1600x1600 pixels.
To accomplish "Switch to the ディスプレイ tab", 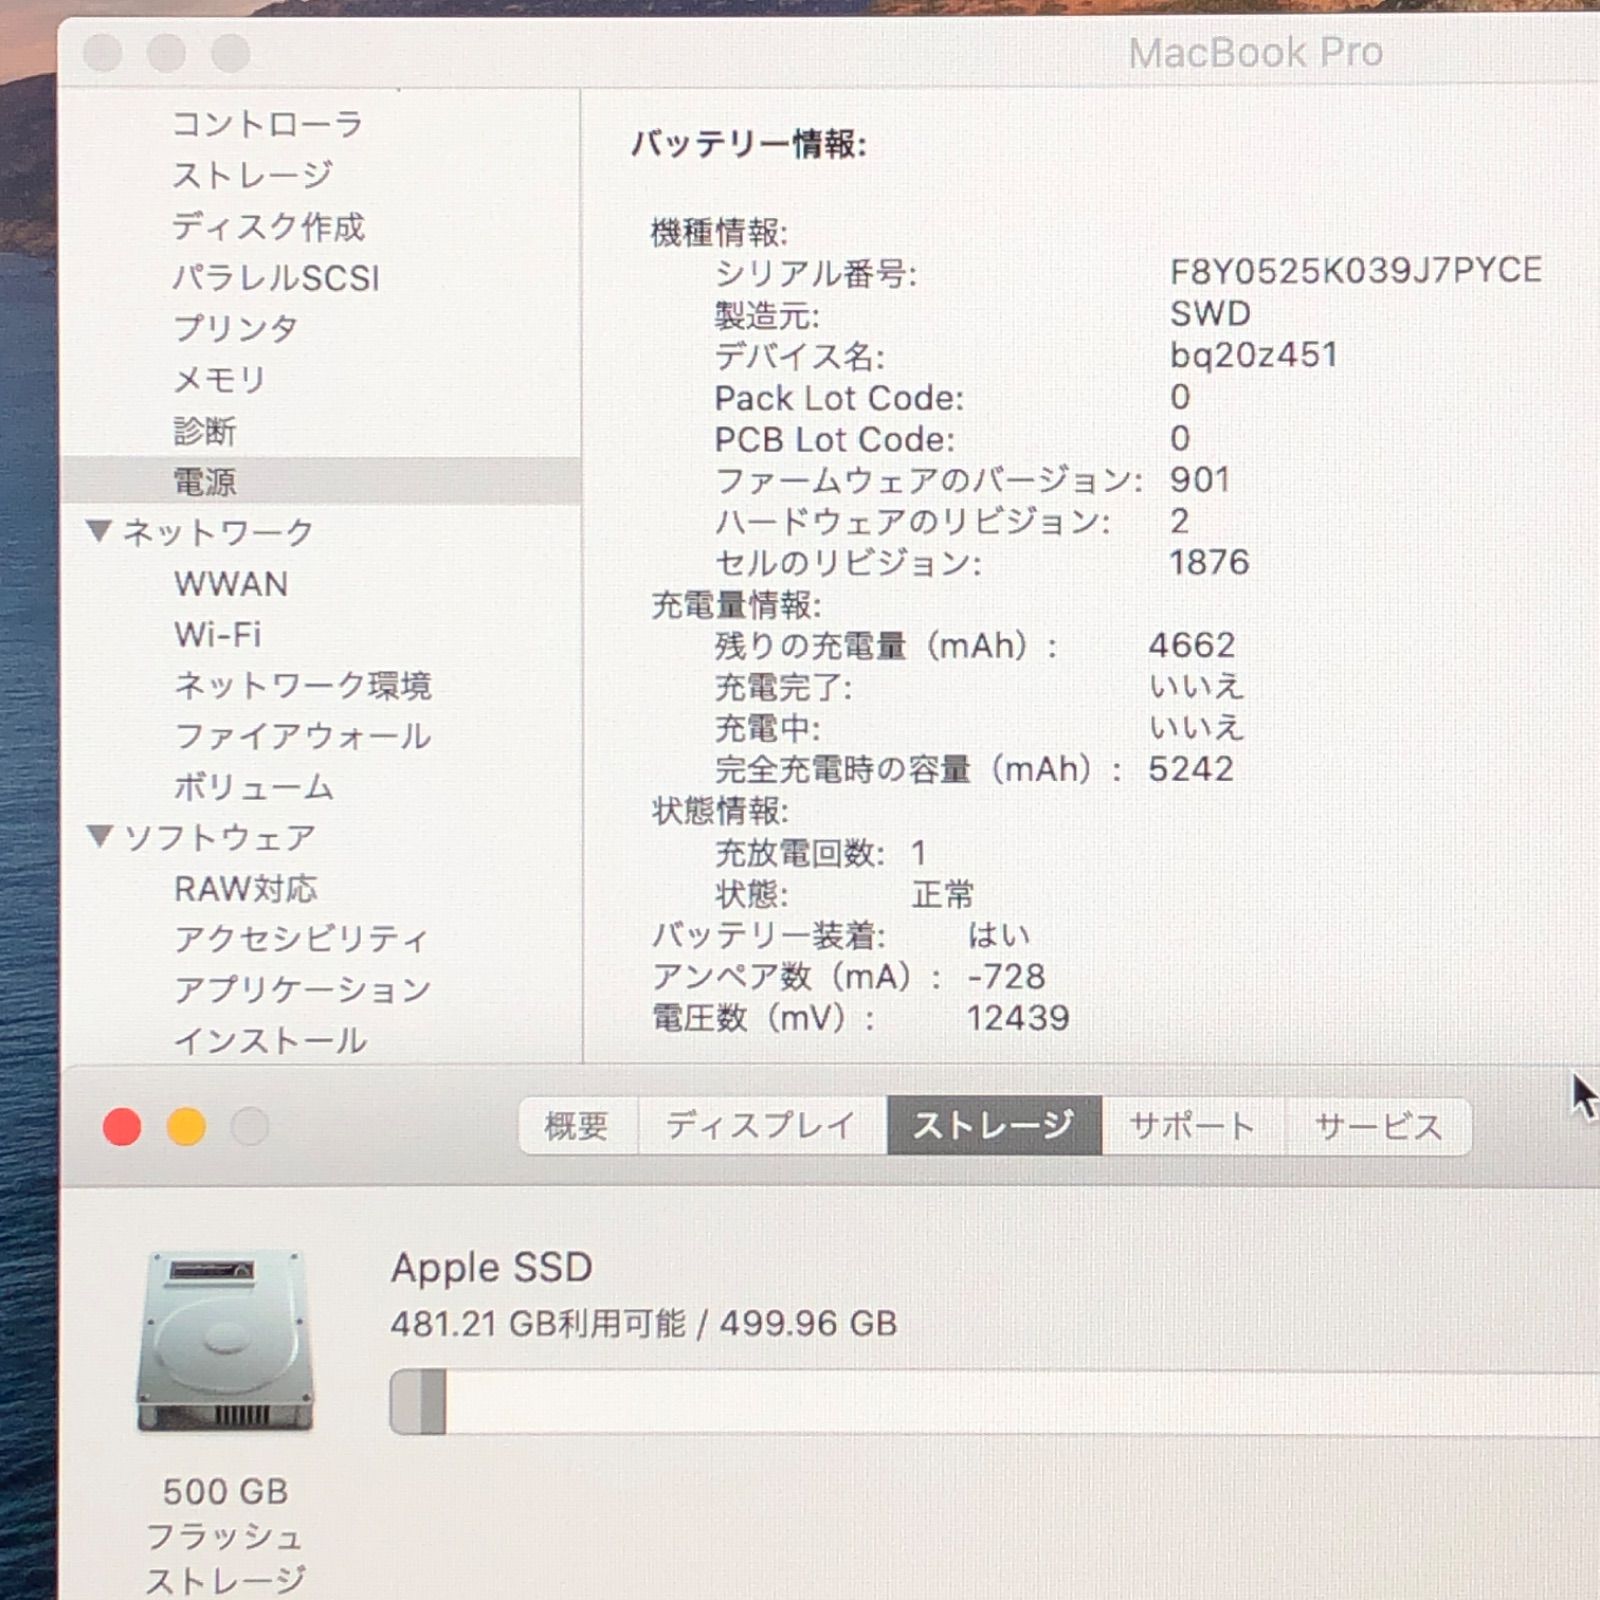I will coord(761,1126).
